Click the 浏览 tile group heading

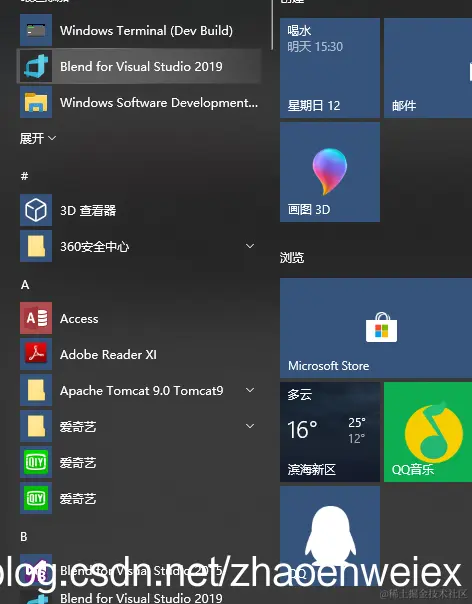(x=292, y=257)
